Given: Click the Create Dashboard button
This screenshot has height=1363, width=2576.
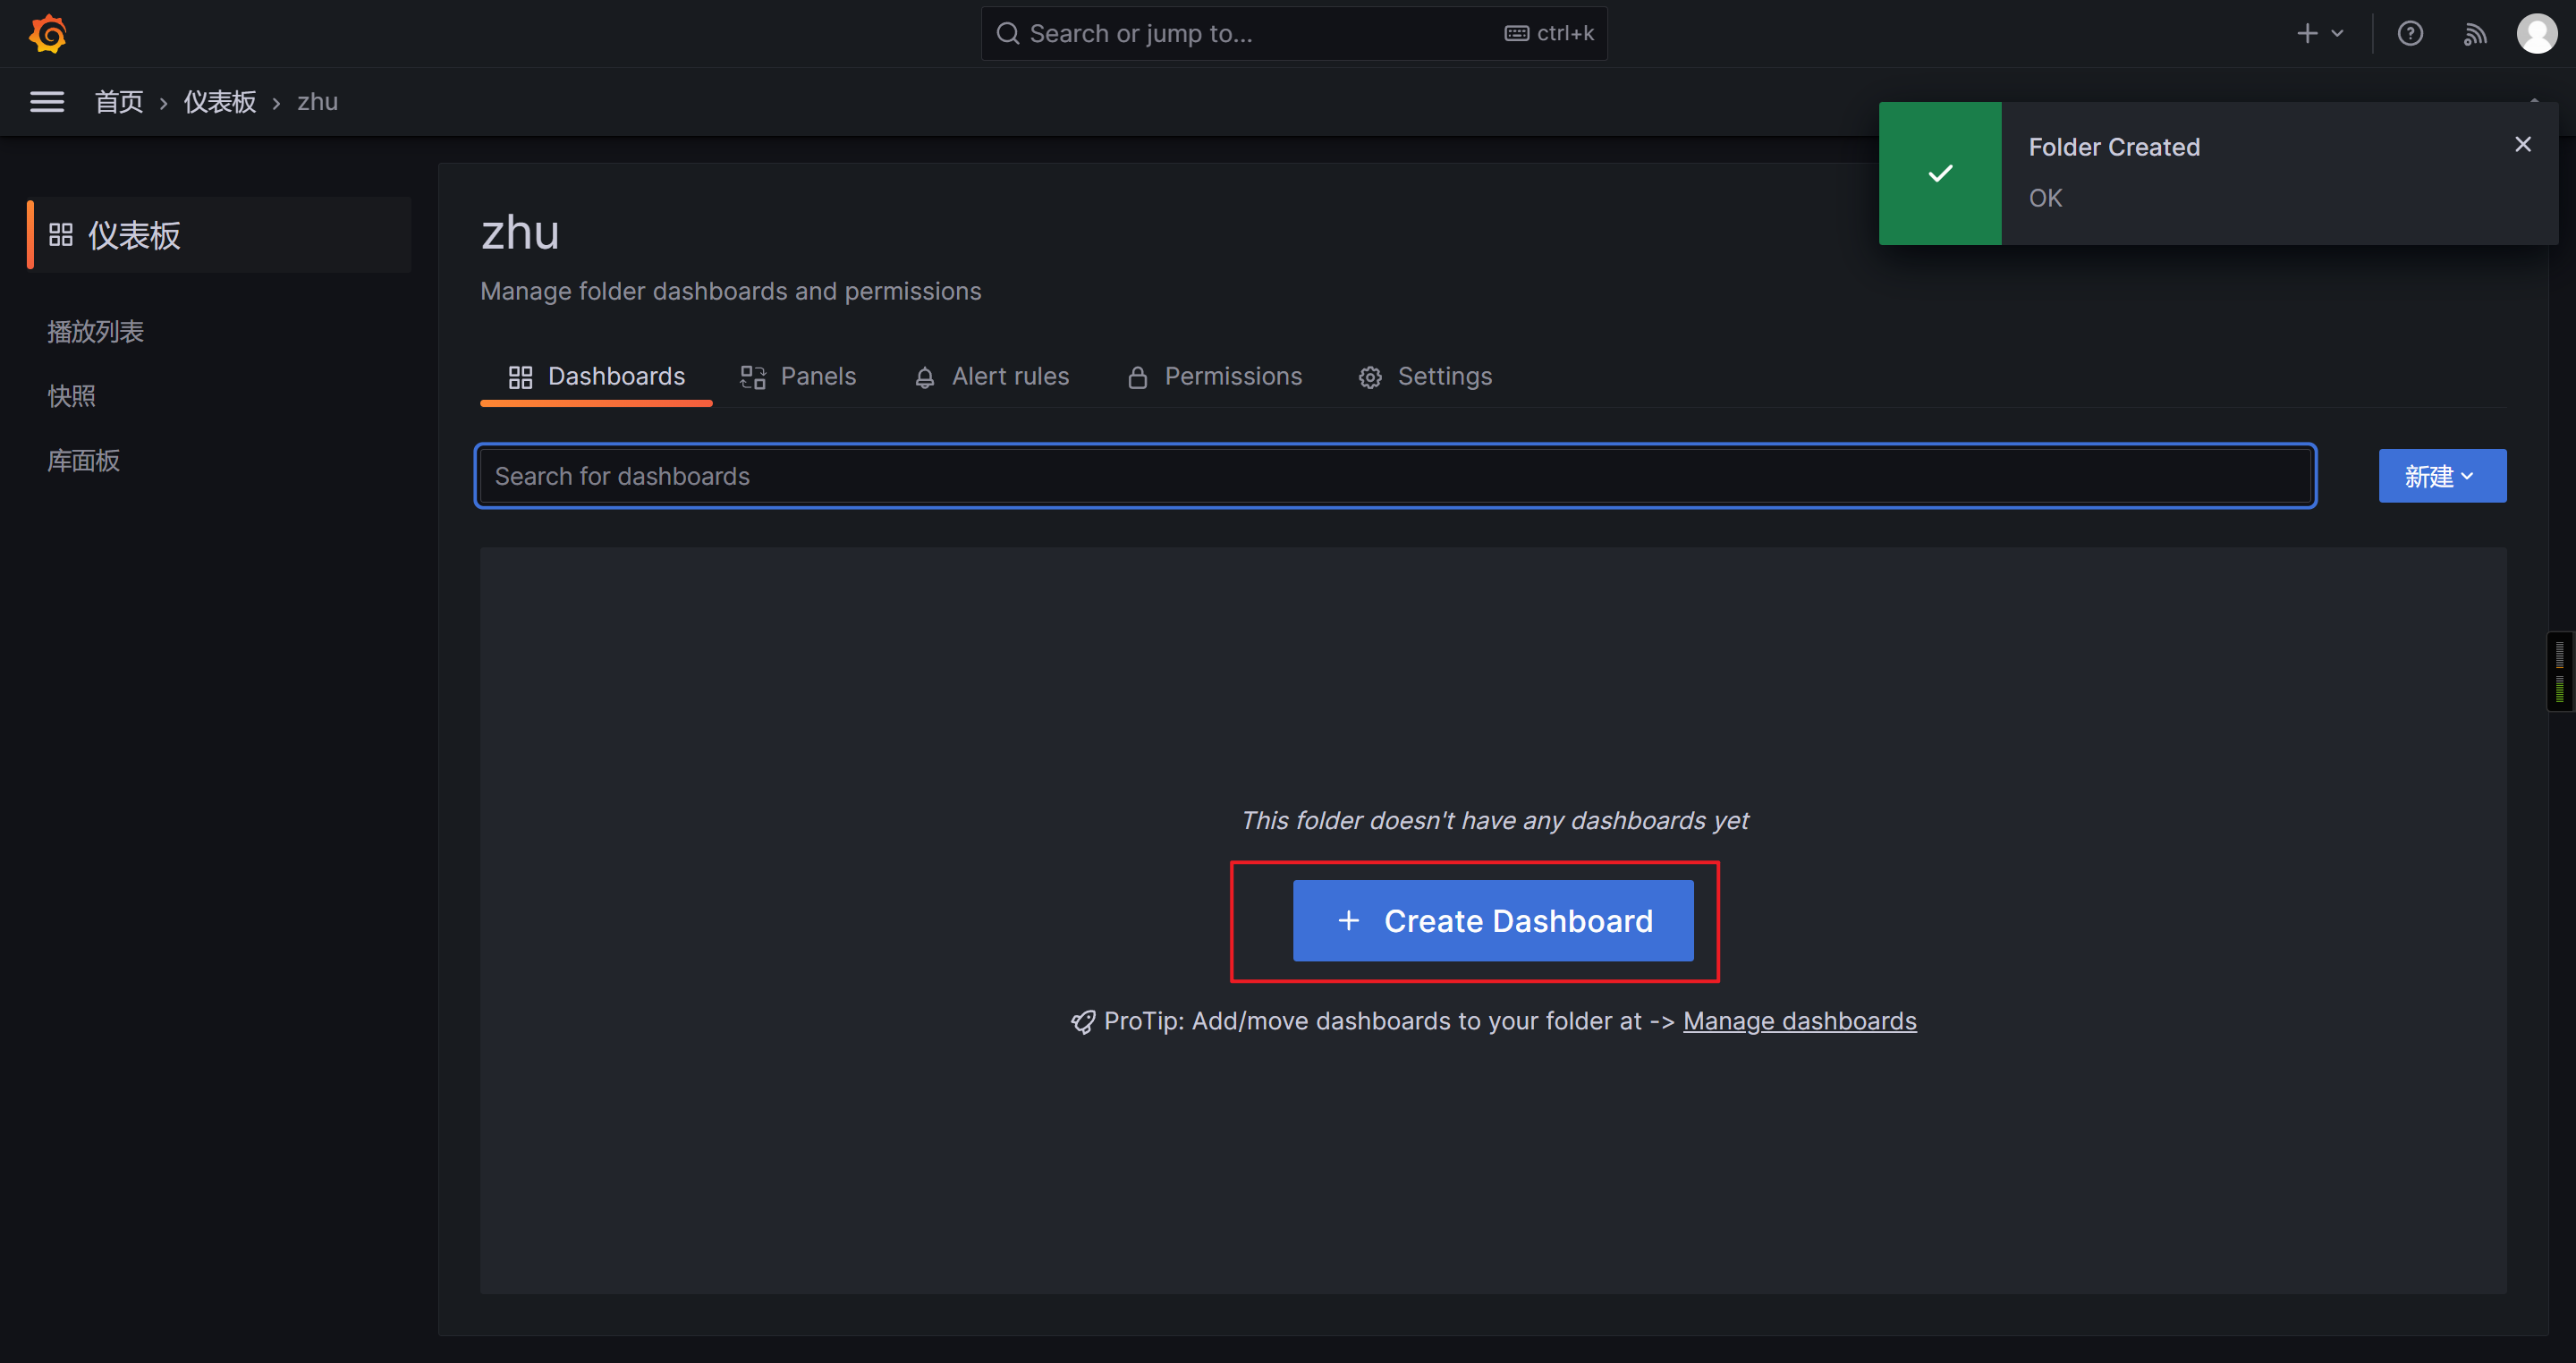Looking at the screenshot, I should 1493,921.
